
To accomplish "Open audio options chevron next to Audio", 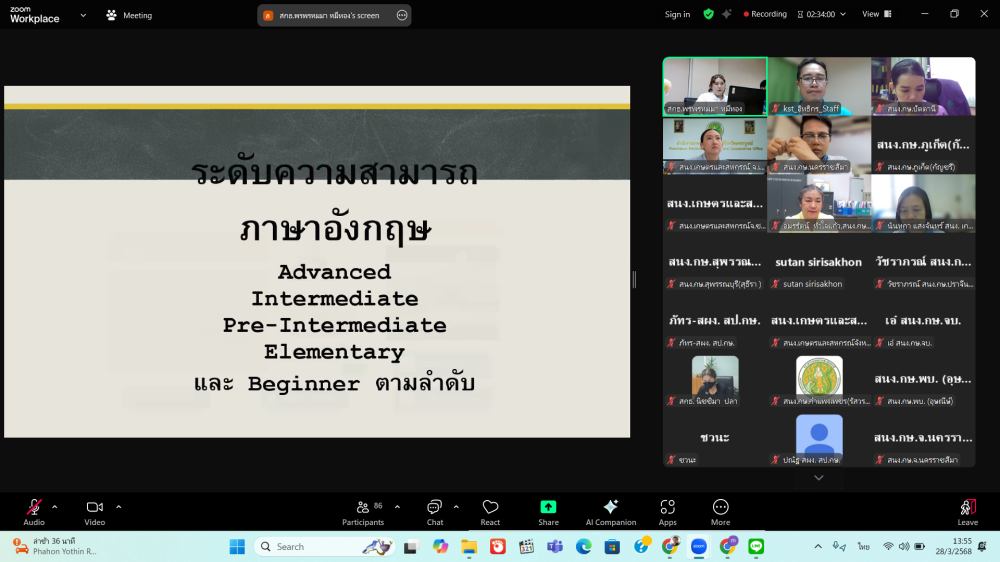I will 55,507.
